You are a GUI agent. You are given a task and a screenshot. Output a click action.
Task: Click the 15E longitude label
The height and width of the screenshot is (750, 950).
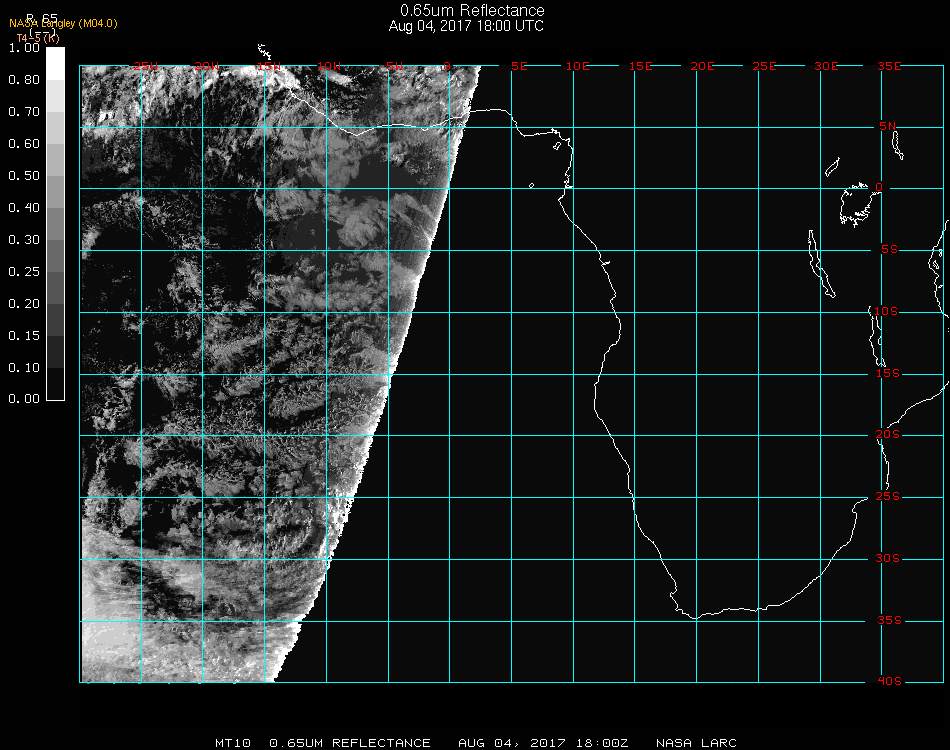640,66
